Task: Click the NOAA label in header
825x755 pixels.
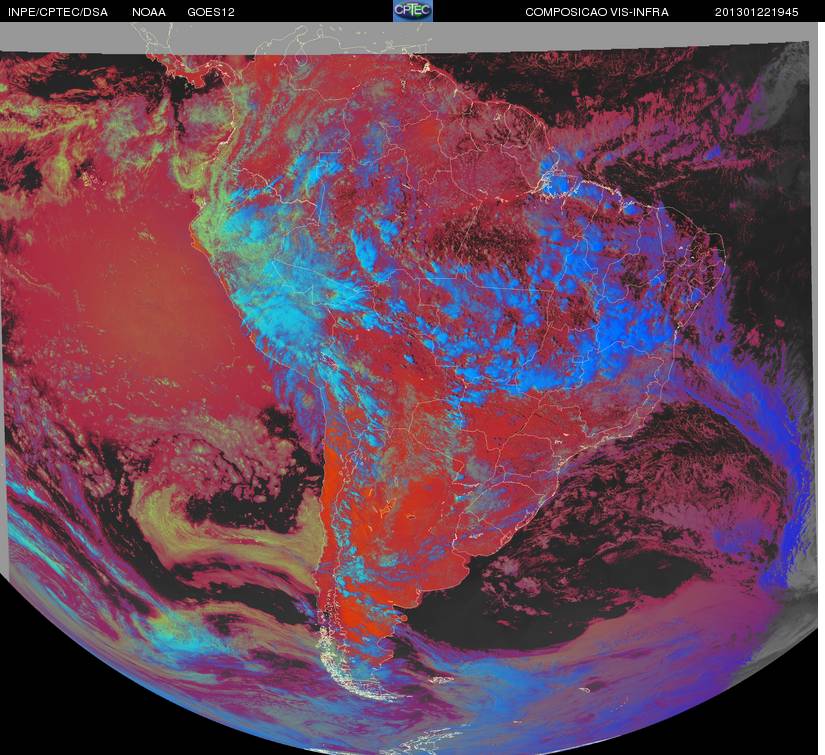Action: (149, 12)
